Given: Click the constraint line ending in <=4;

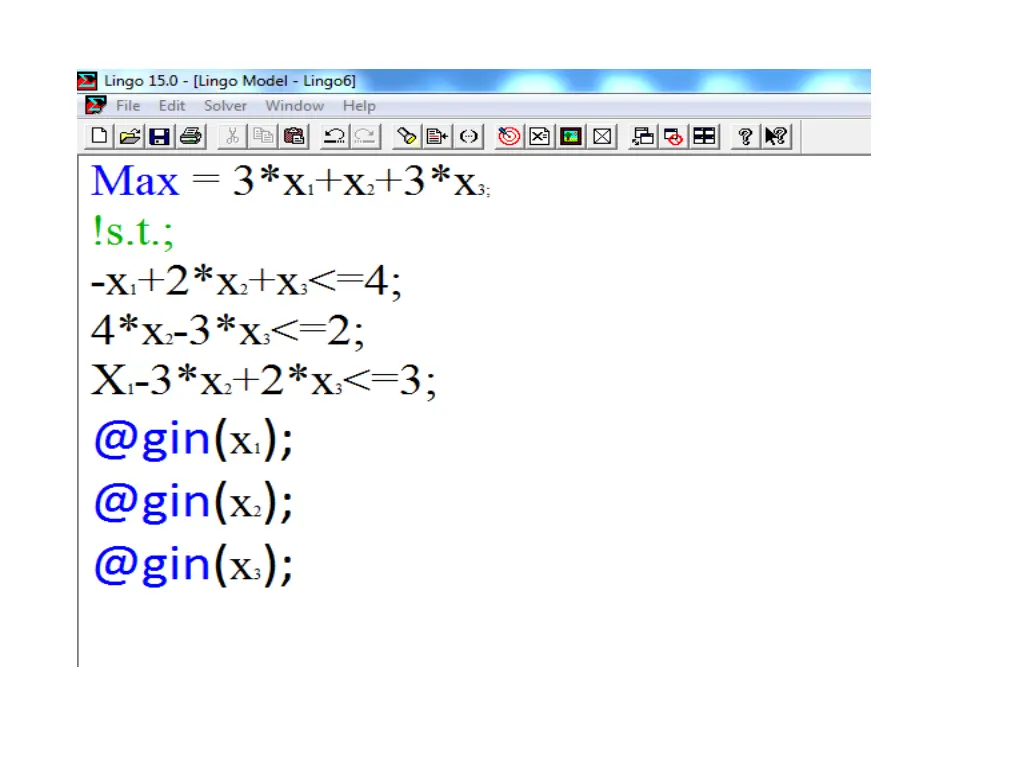Looking at the screenshot, I should pos(246,281).
